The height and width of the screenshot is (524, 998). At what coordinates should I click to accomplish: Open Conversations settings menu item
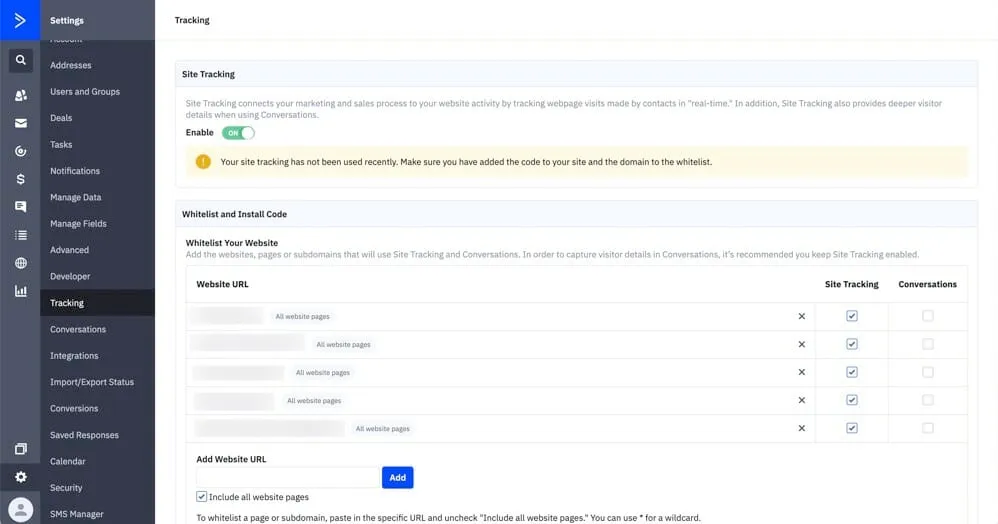tap(78, 329)
